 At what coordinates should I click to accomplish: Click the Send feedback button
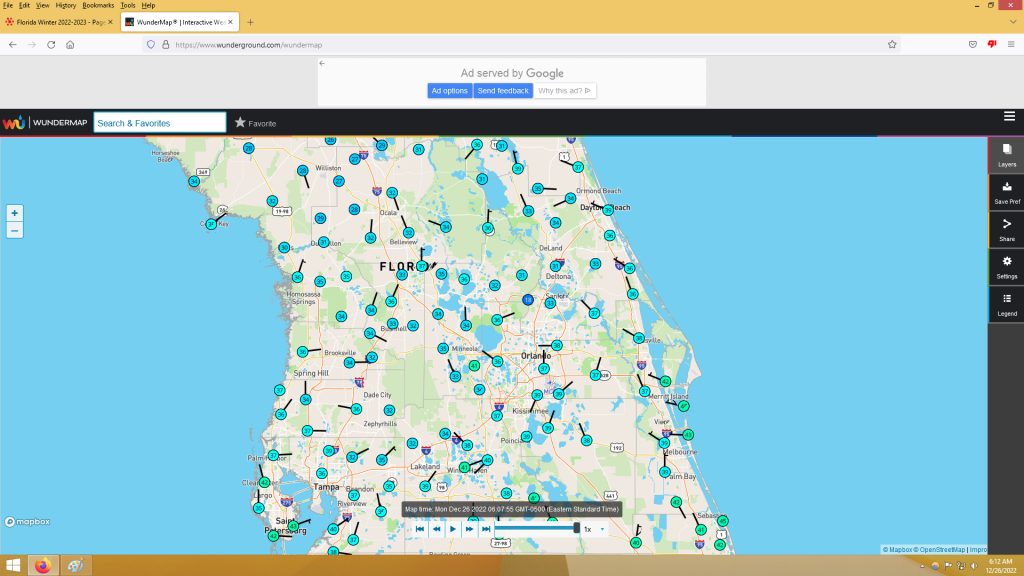tap(503, 91)
